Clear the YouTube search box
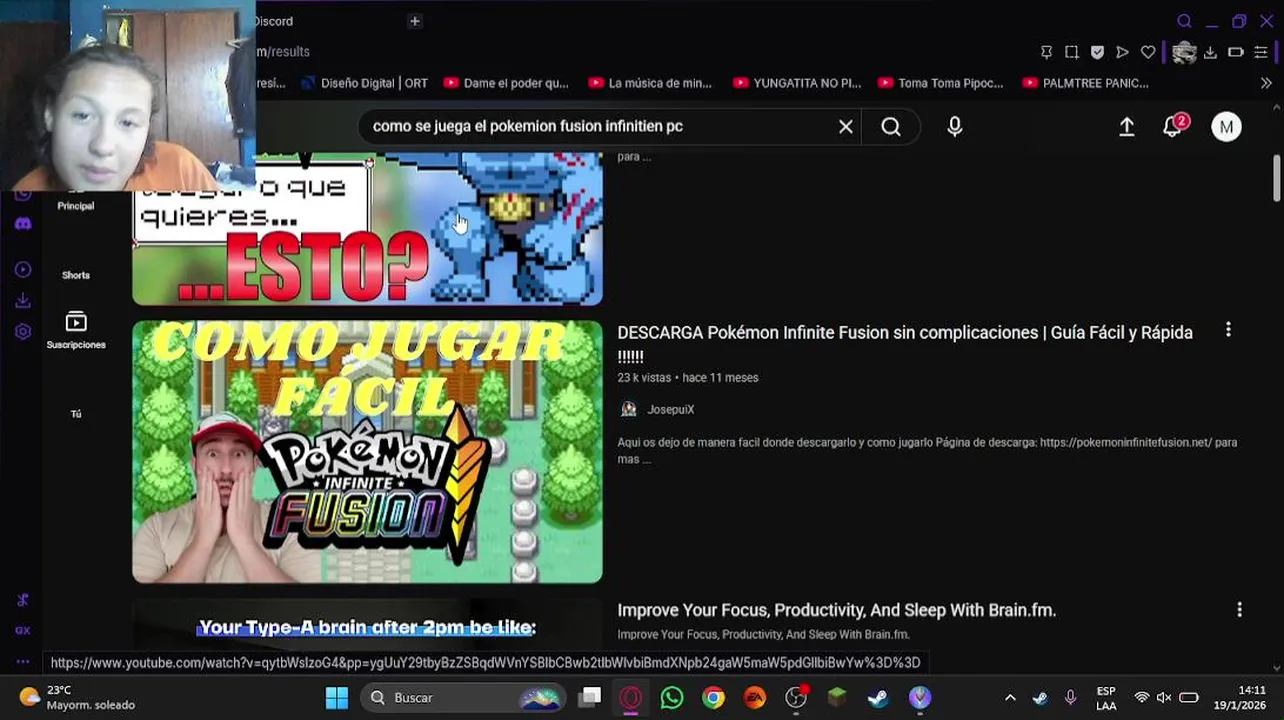Image resolution: width=1284 pixels, height=720 pixels. coord(846,126)
